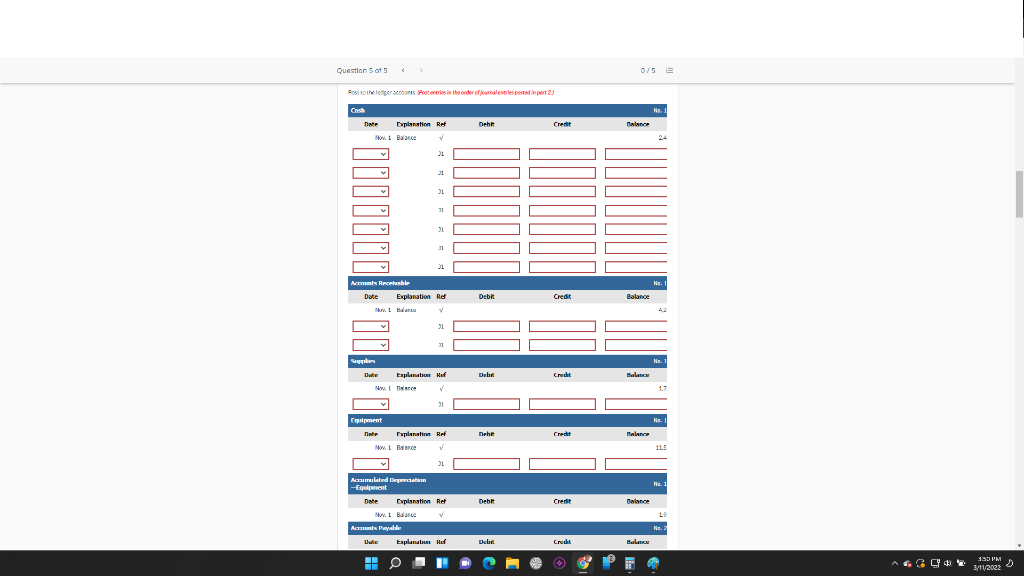
Task: Open first Accounts Receivable date dropdown
Action: click(370, 327)
